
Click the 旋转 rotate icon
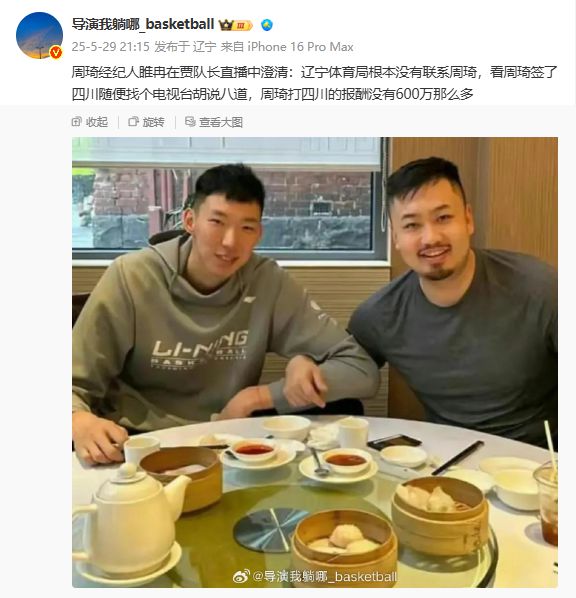[x=133, y=122]
